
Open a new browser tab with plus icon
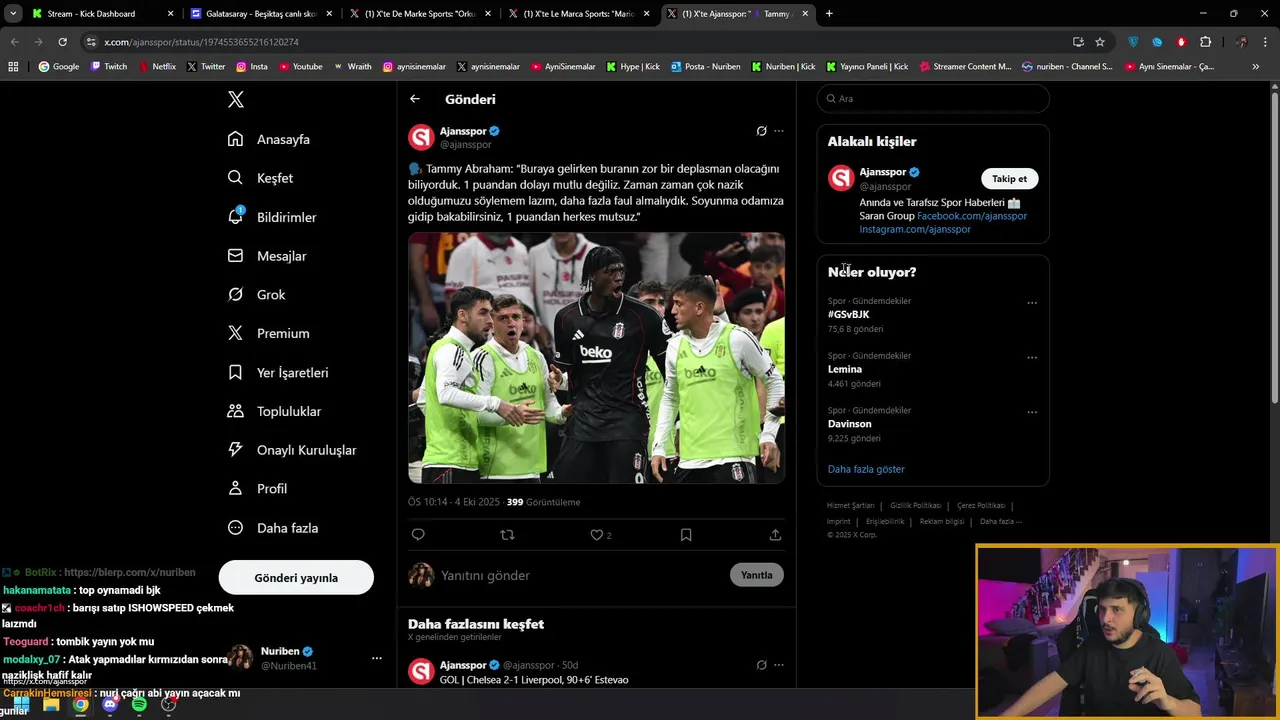[x=829, y=14]
